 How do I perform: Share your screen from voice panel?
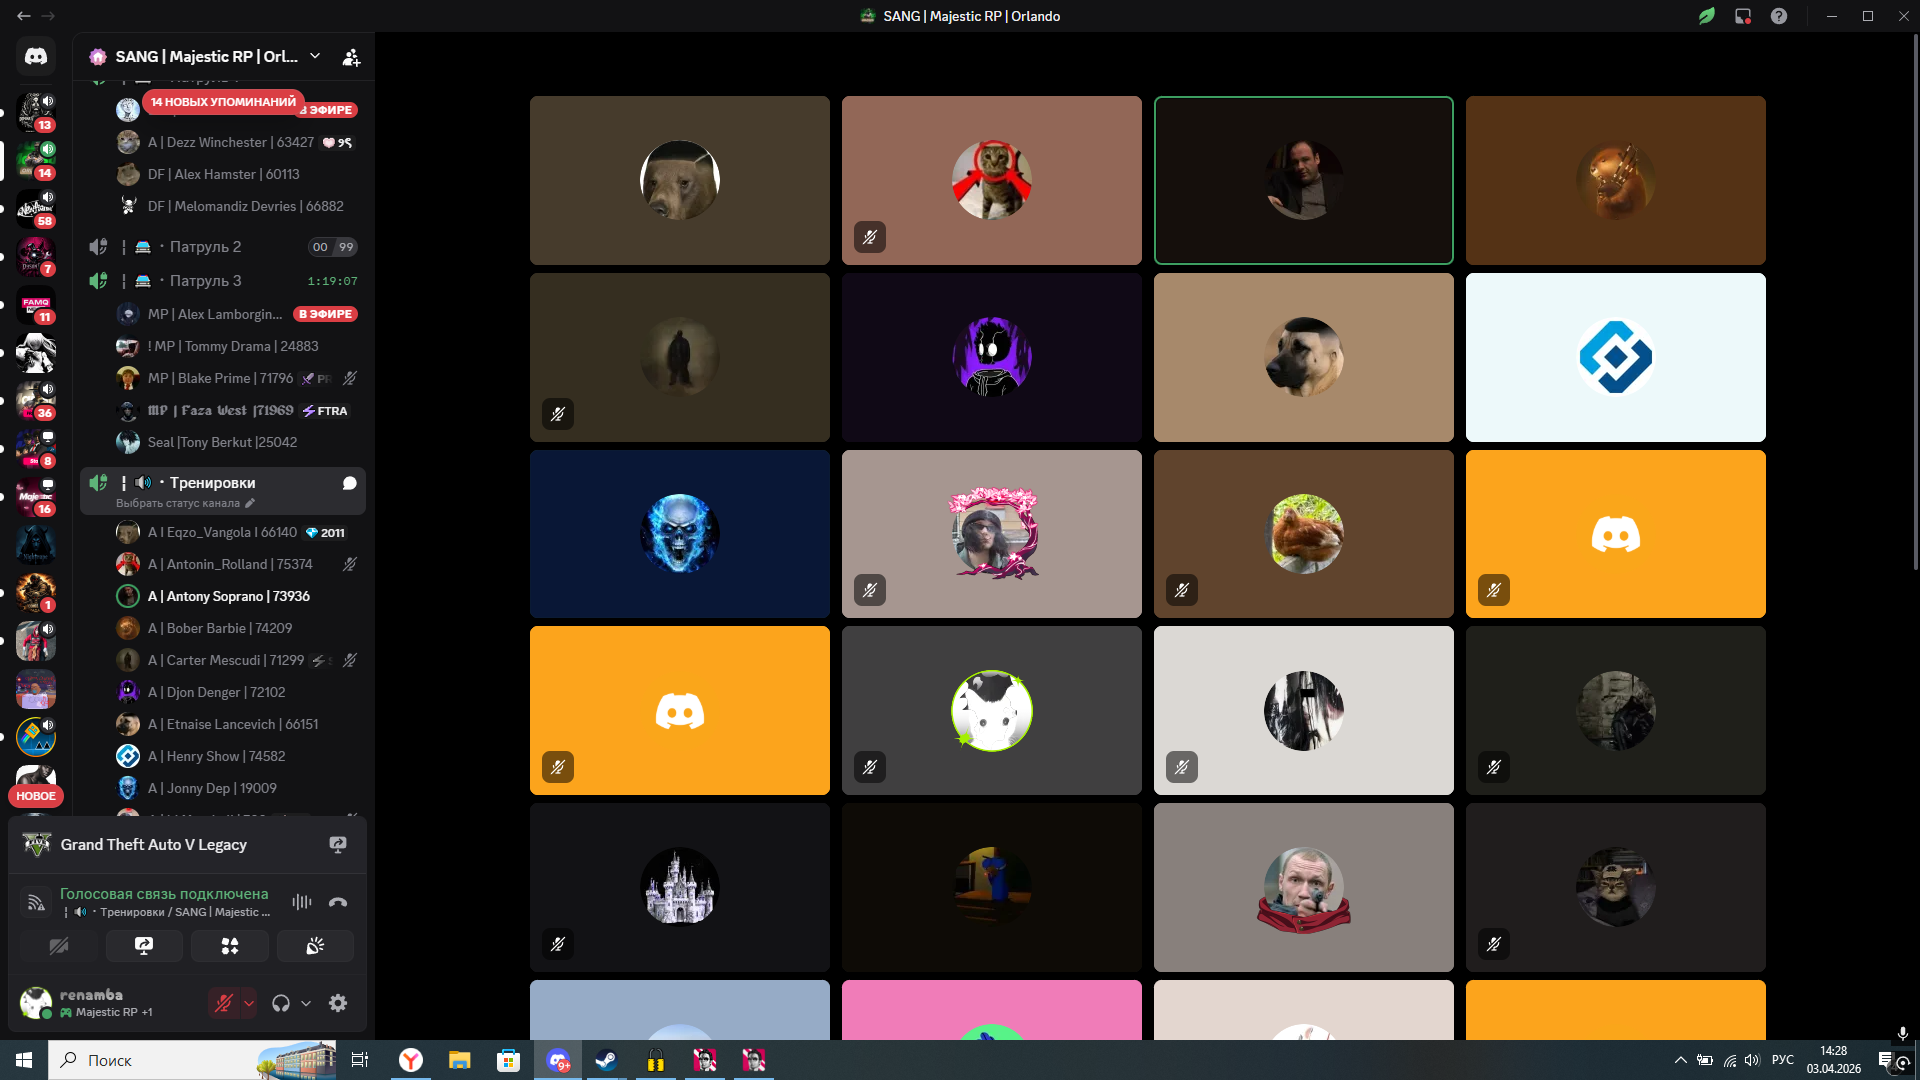click(x=144, y=946)
